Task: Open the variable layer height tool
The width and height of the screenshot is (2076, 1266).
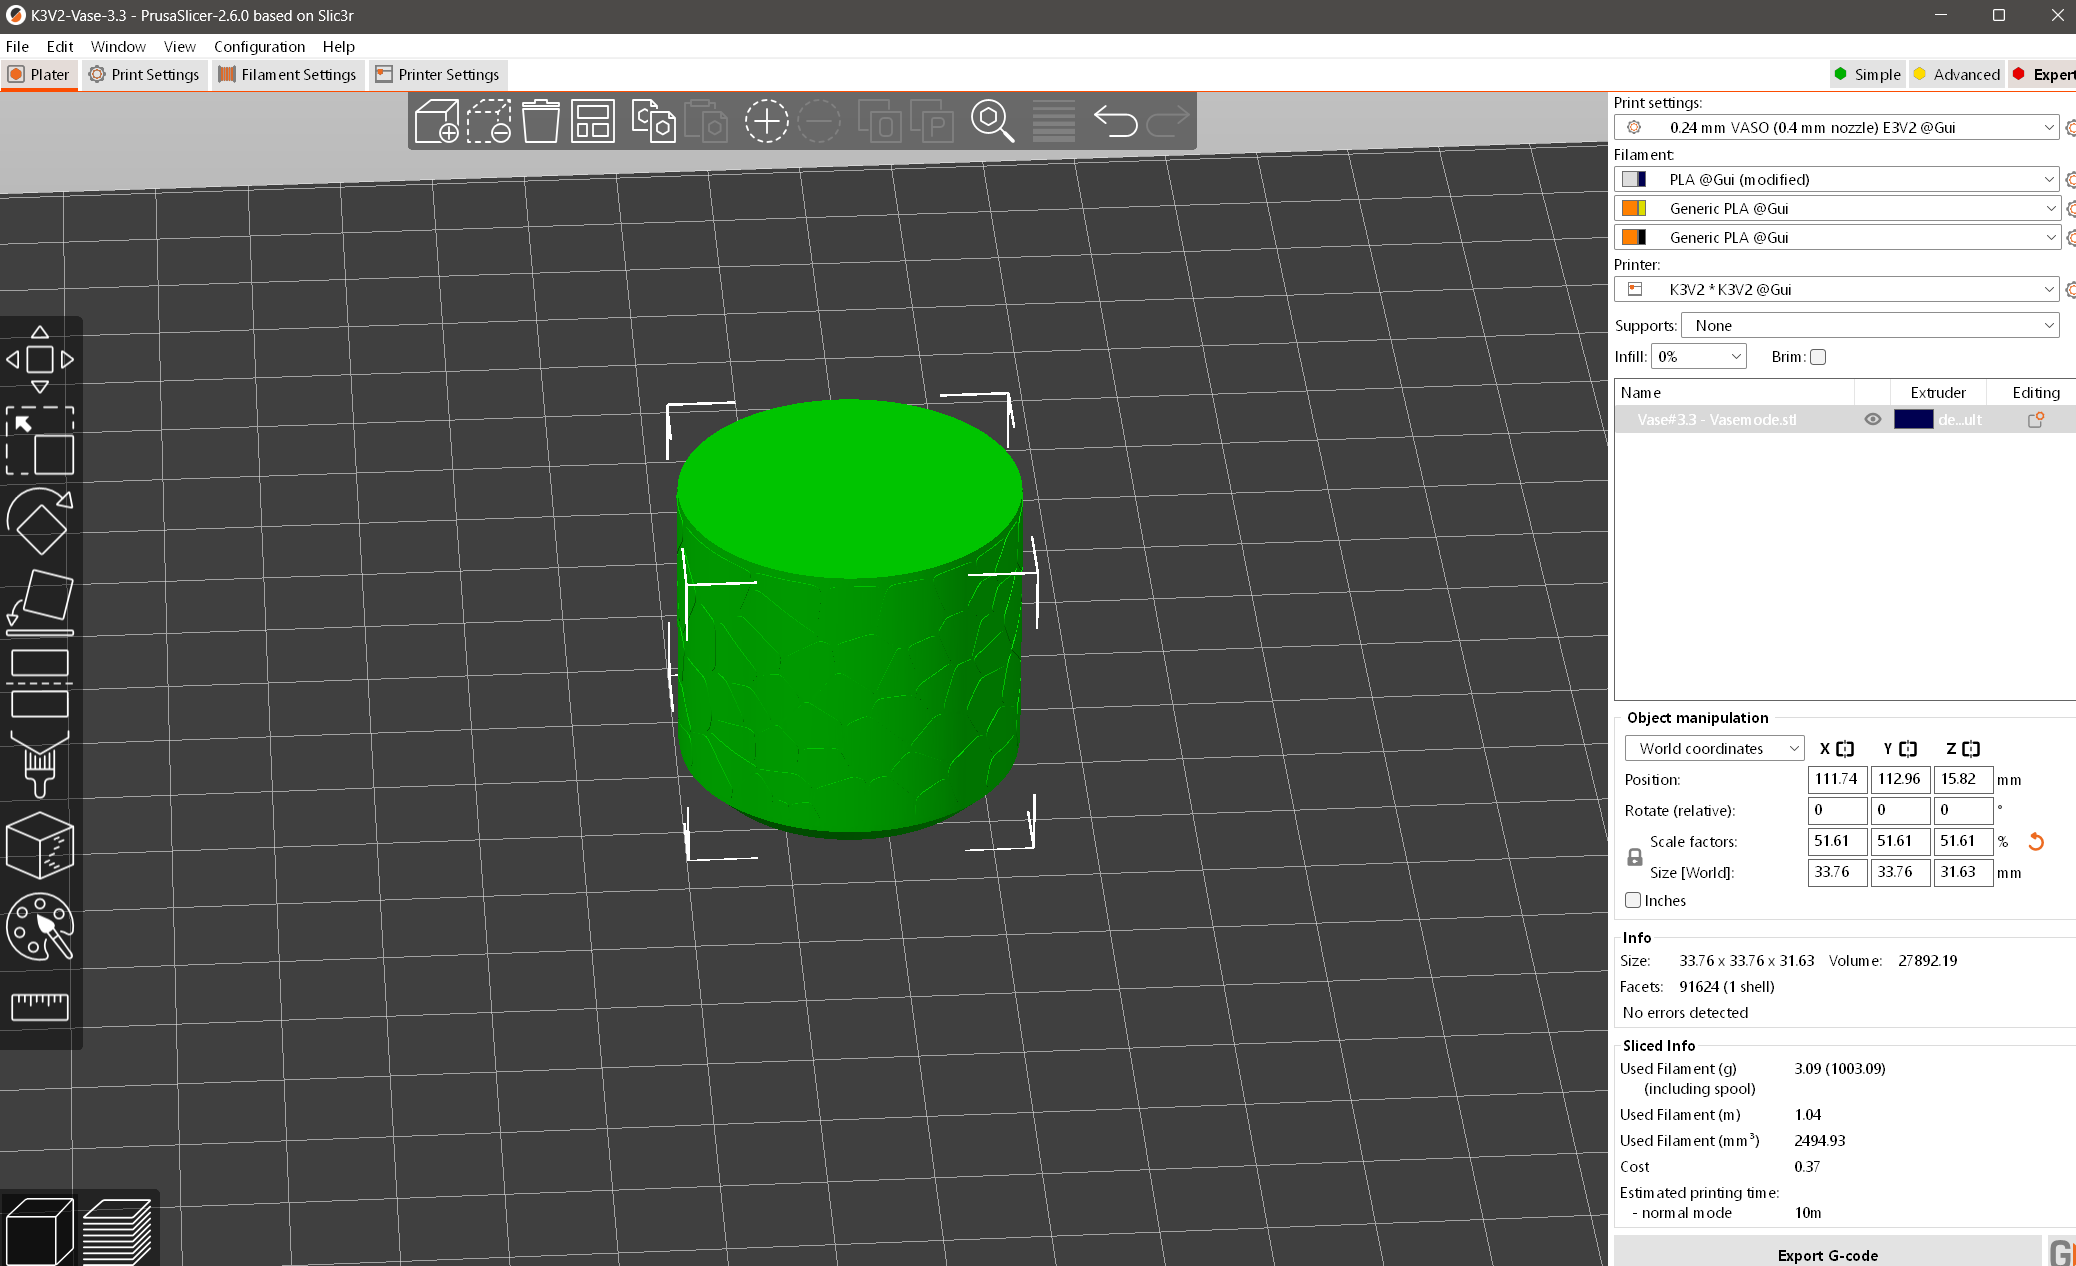Action: (x=1053, y=120)
